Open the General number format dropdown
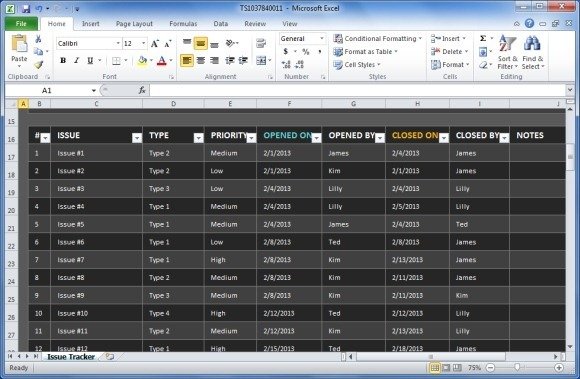Screen dimensions: 580x379 [x=321, y=38]
